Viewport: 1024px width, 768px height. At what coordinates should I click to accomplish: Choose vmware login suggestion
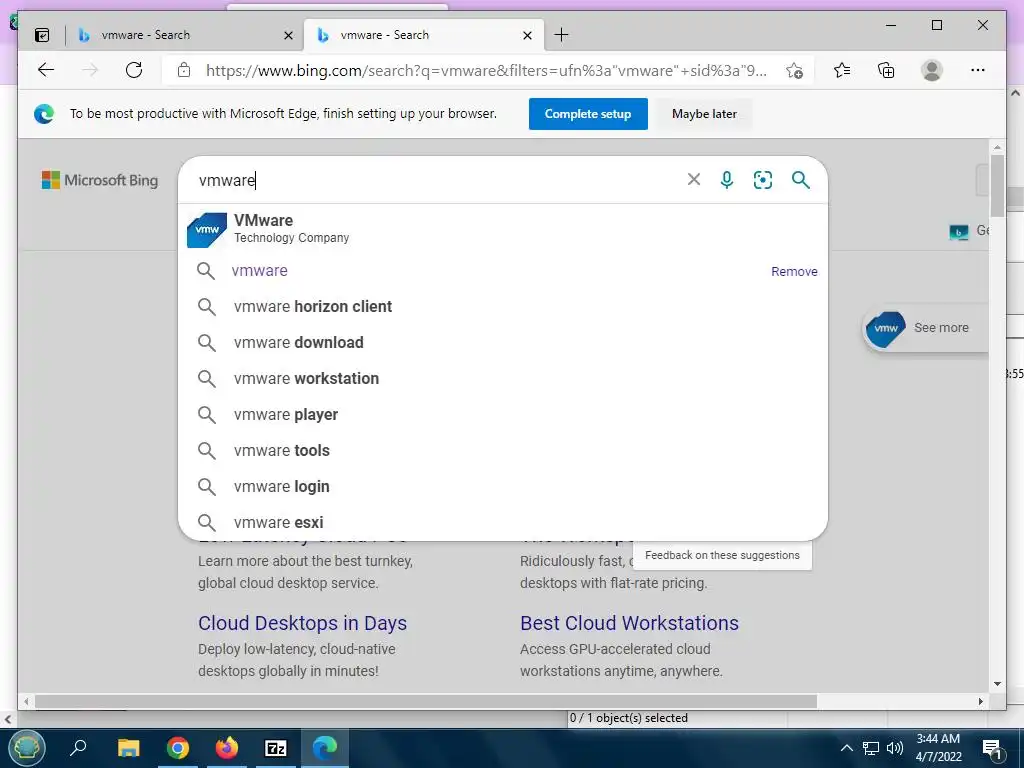tap(502, 486)
